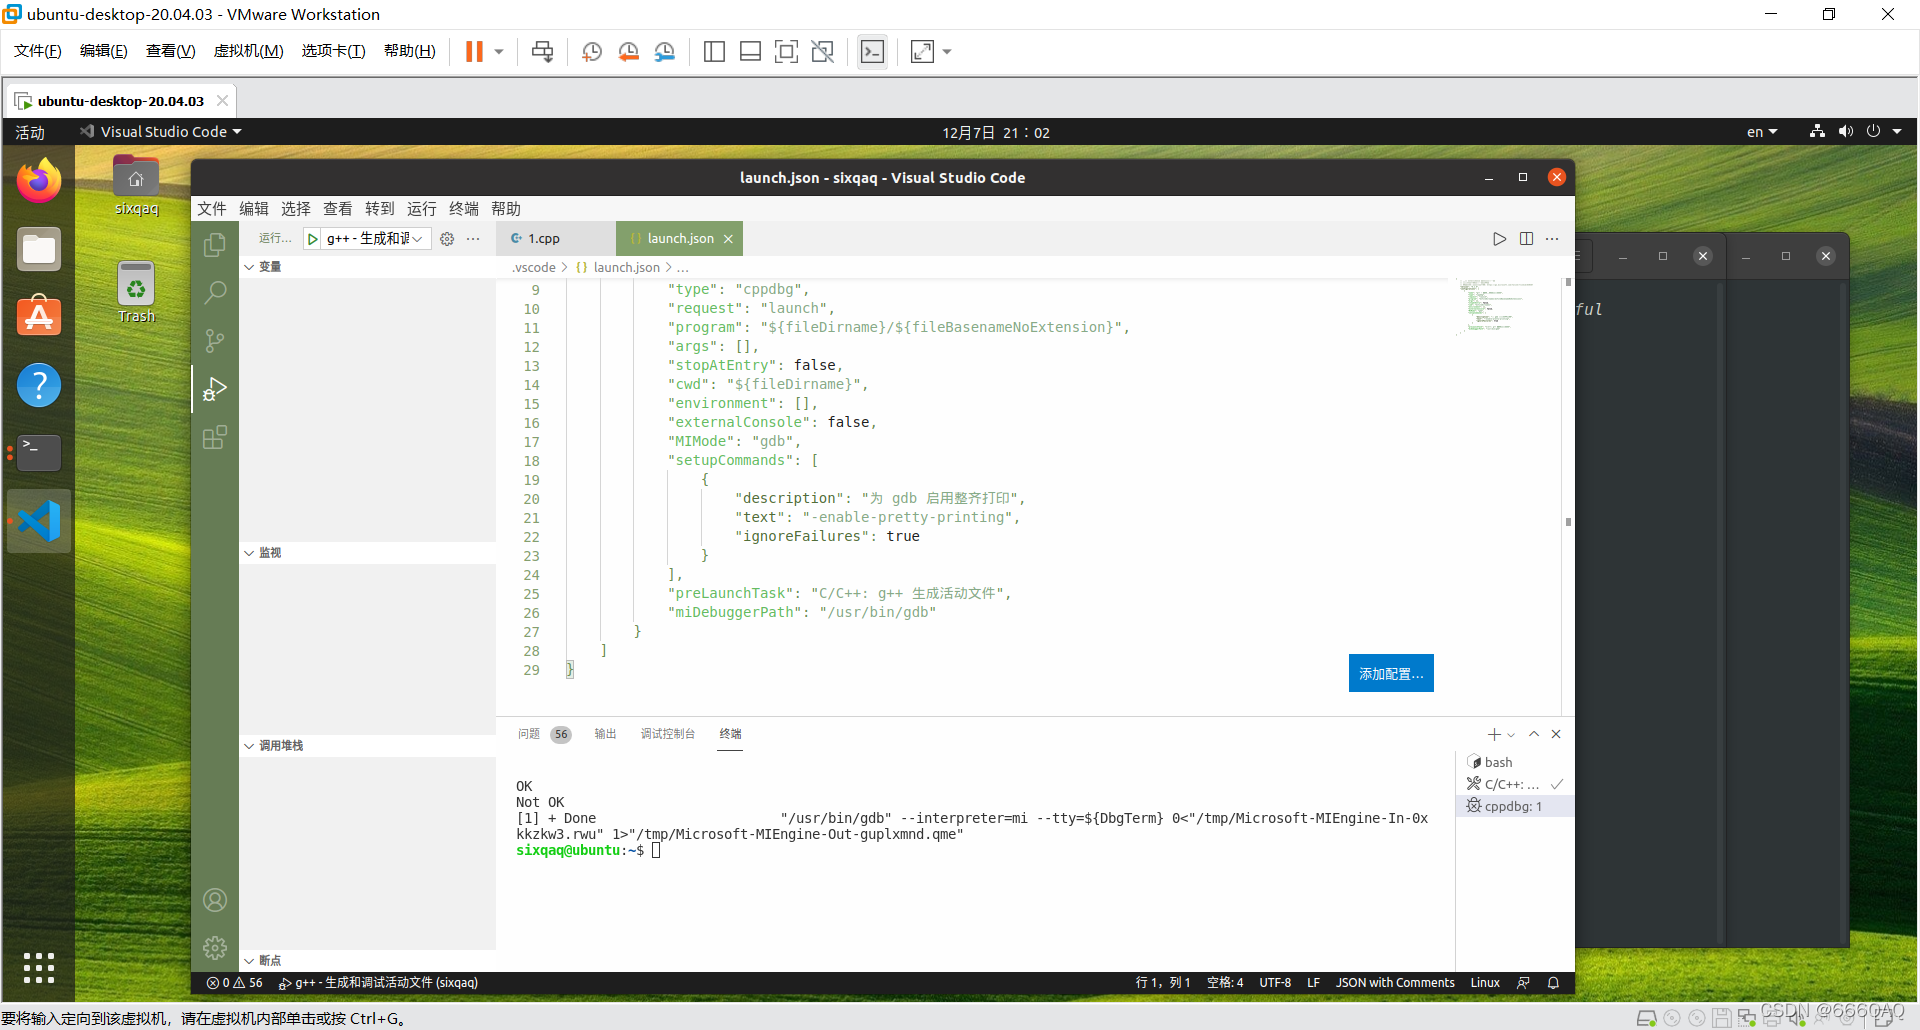Open the Source Control view
Image resolution: width=1920 pixels, height=1030 pixels.
(214, 341)
